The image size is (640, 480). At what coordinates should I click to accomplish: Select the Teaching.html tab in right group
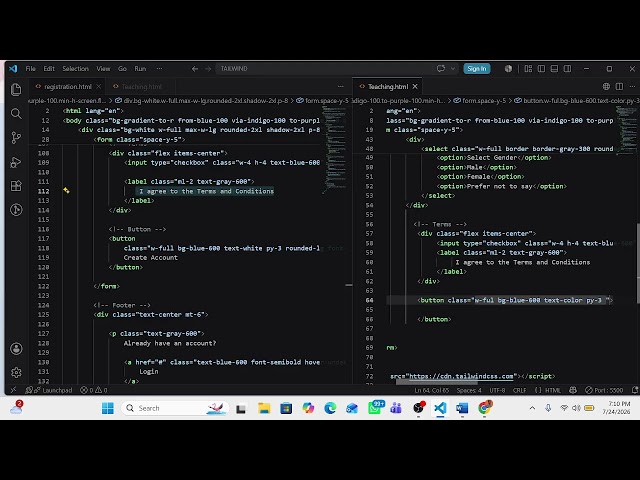388,87
